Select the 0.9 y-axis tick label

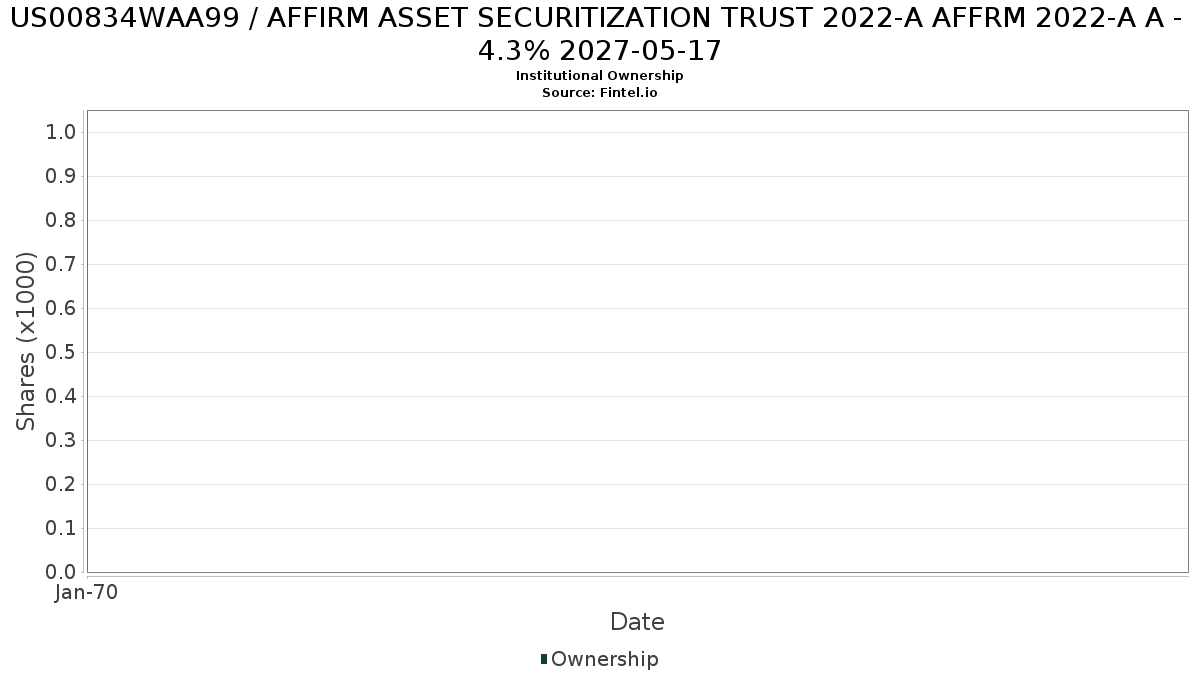[x=62, y=177]
